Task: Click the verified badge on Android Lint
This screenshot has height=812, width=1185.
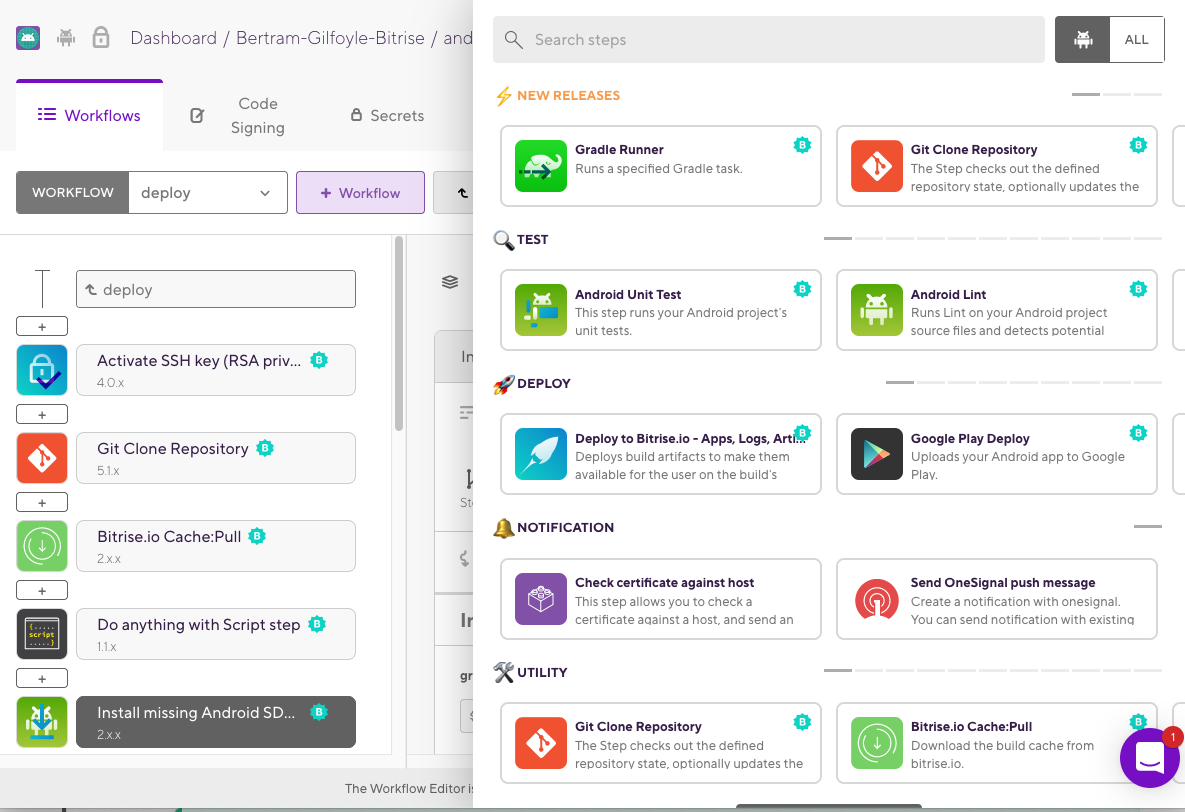Action: (1138, 289)
